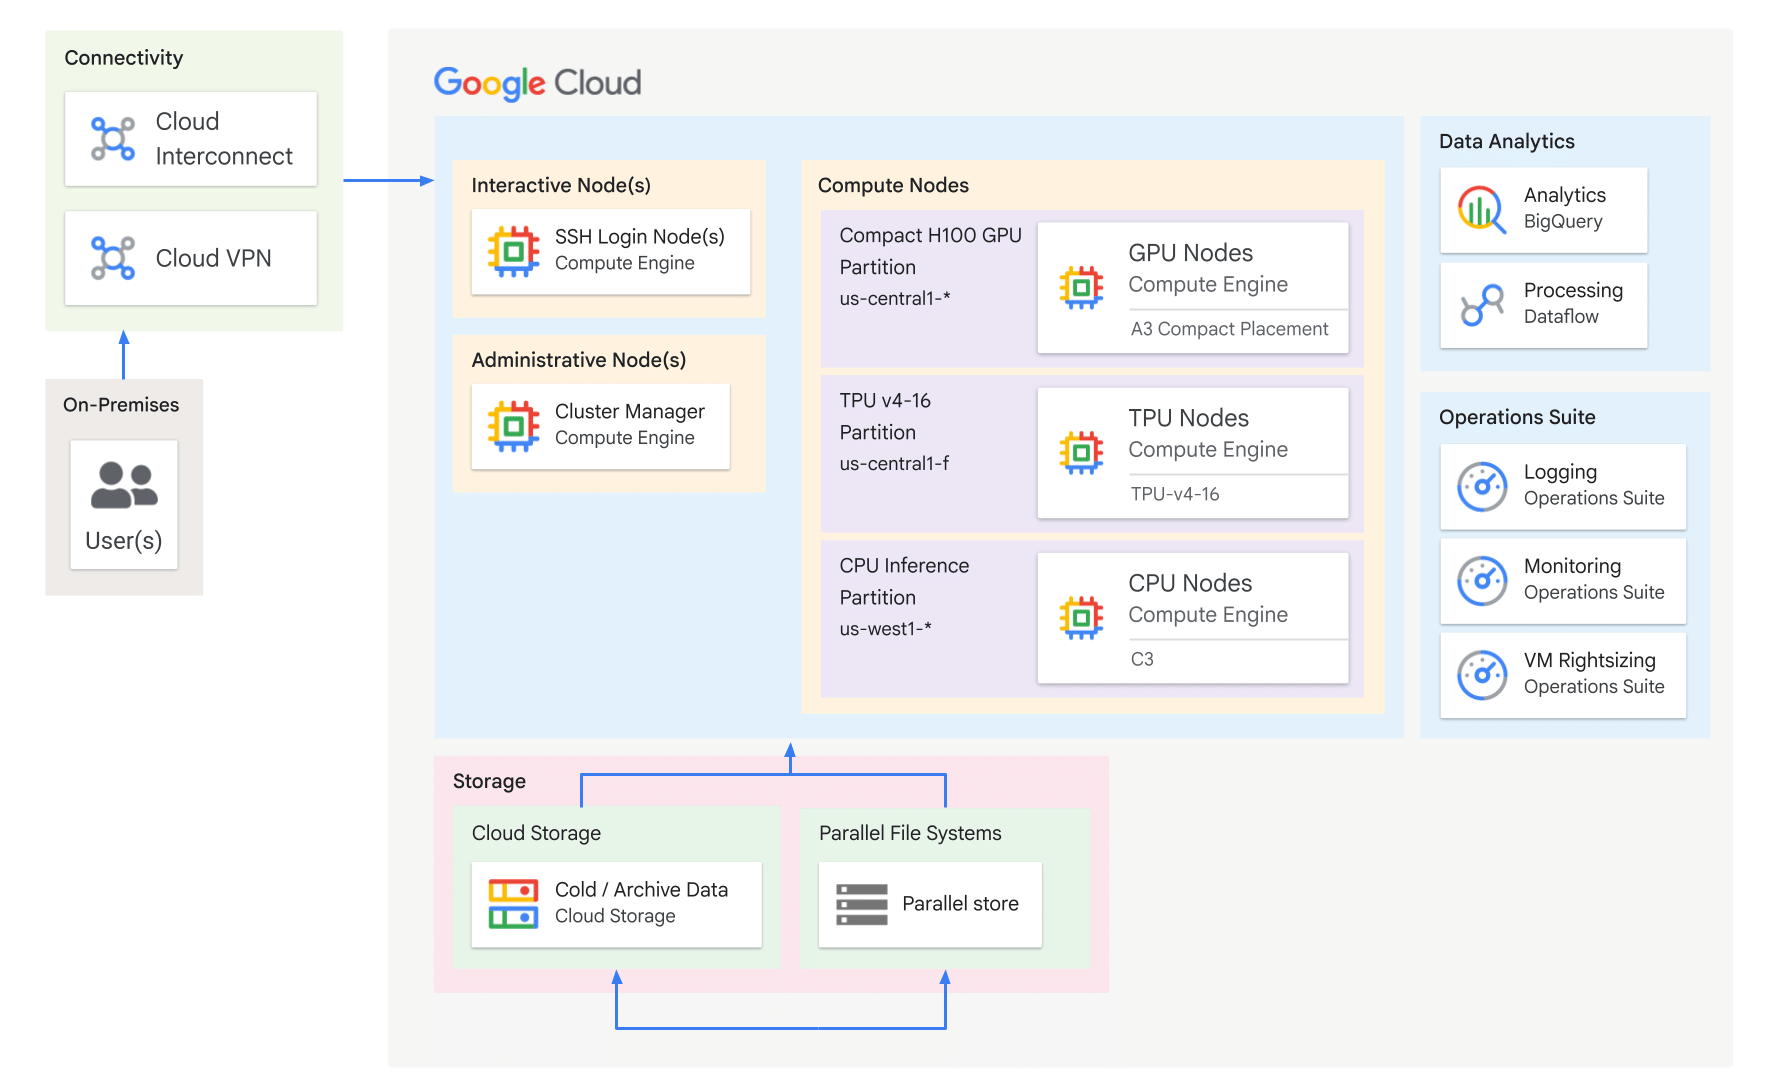
Task: Click the A3 Compact Placement label
Action: tap(1230, 329)
